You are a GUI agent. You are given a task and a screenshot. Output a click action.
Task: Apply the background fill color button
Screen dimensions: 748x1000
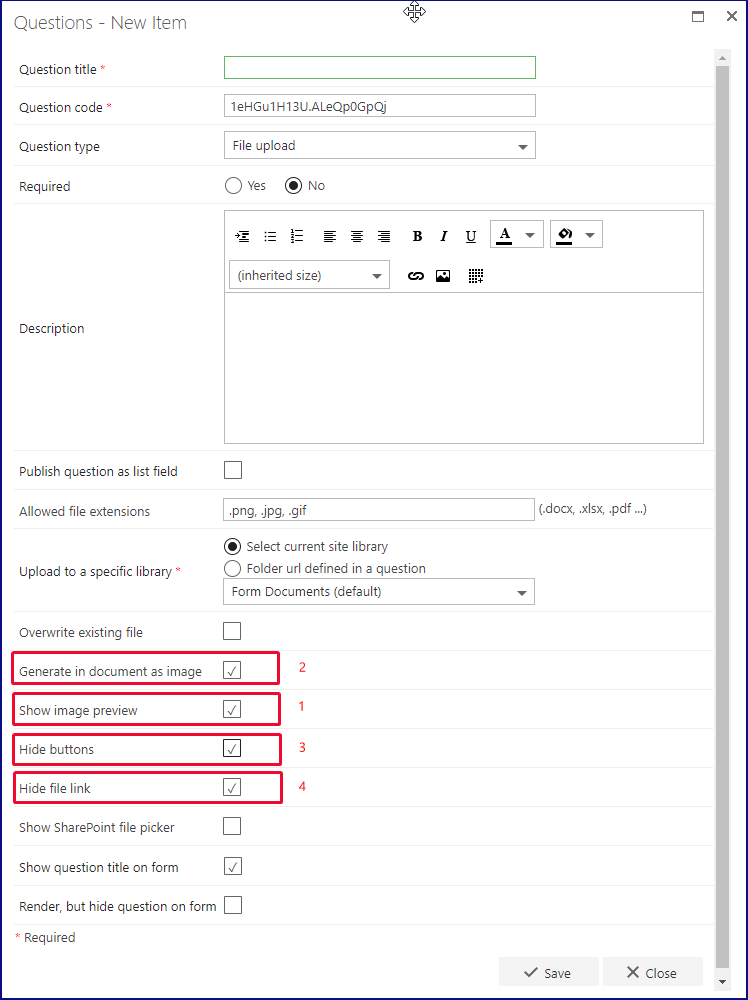564,235
